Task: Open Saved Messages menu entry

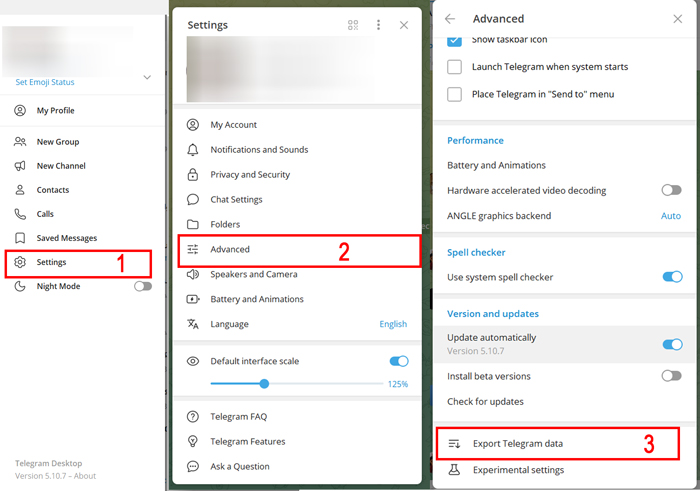Action: click(x=83, y=238)
